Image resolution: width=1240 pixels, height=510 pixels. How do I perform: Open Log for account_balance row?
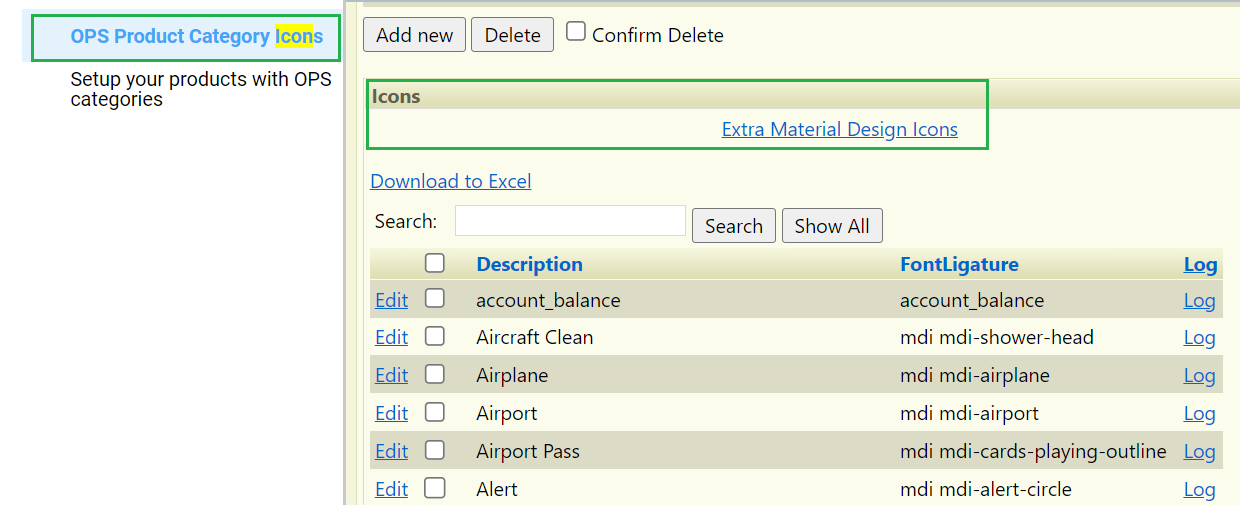1199,300
